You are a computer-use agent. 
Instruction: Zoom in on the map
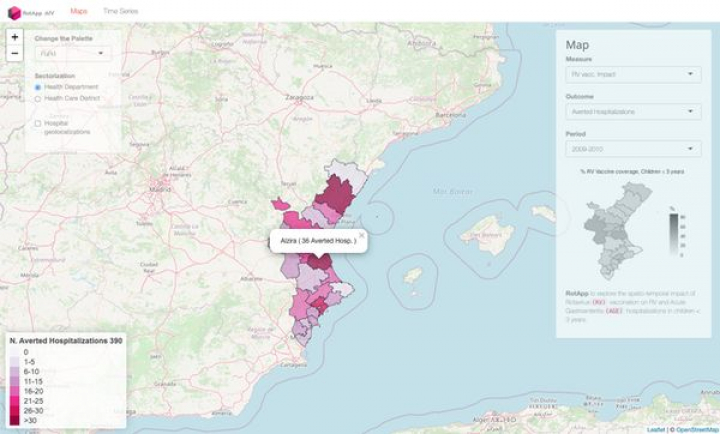[x=14, y=36]
